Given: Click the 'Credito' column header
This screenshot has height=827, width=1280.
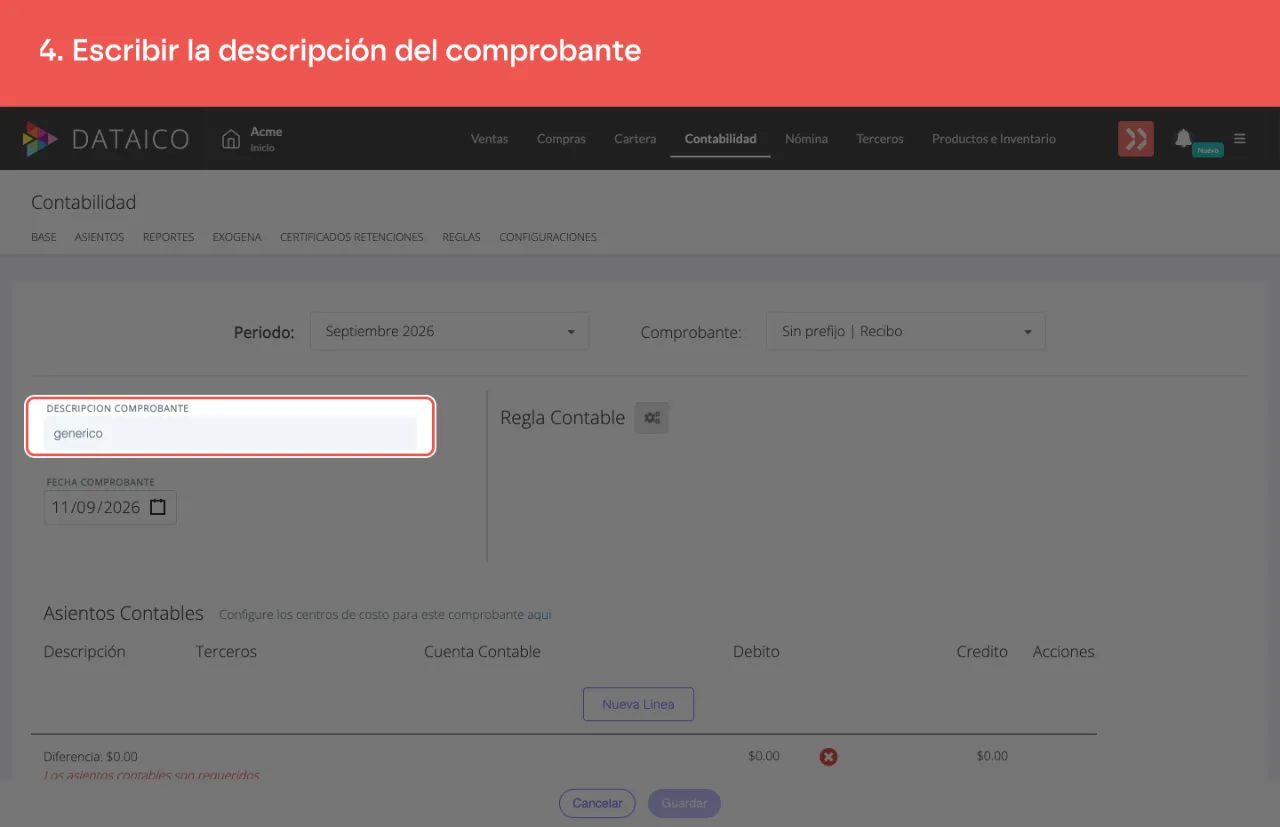Looking at the screenshot, I should (982, 652).
